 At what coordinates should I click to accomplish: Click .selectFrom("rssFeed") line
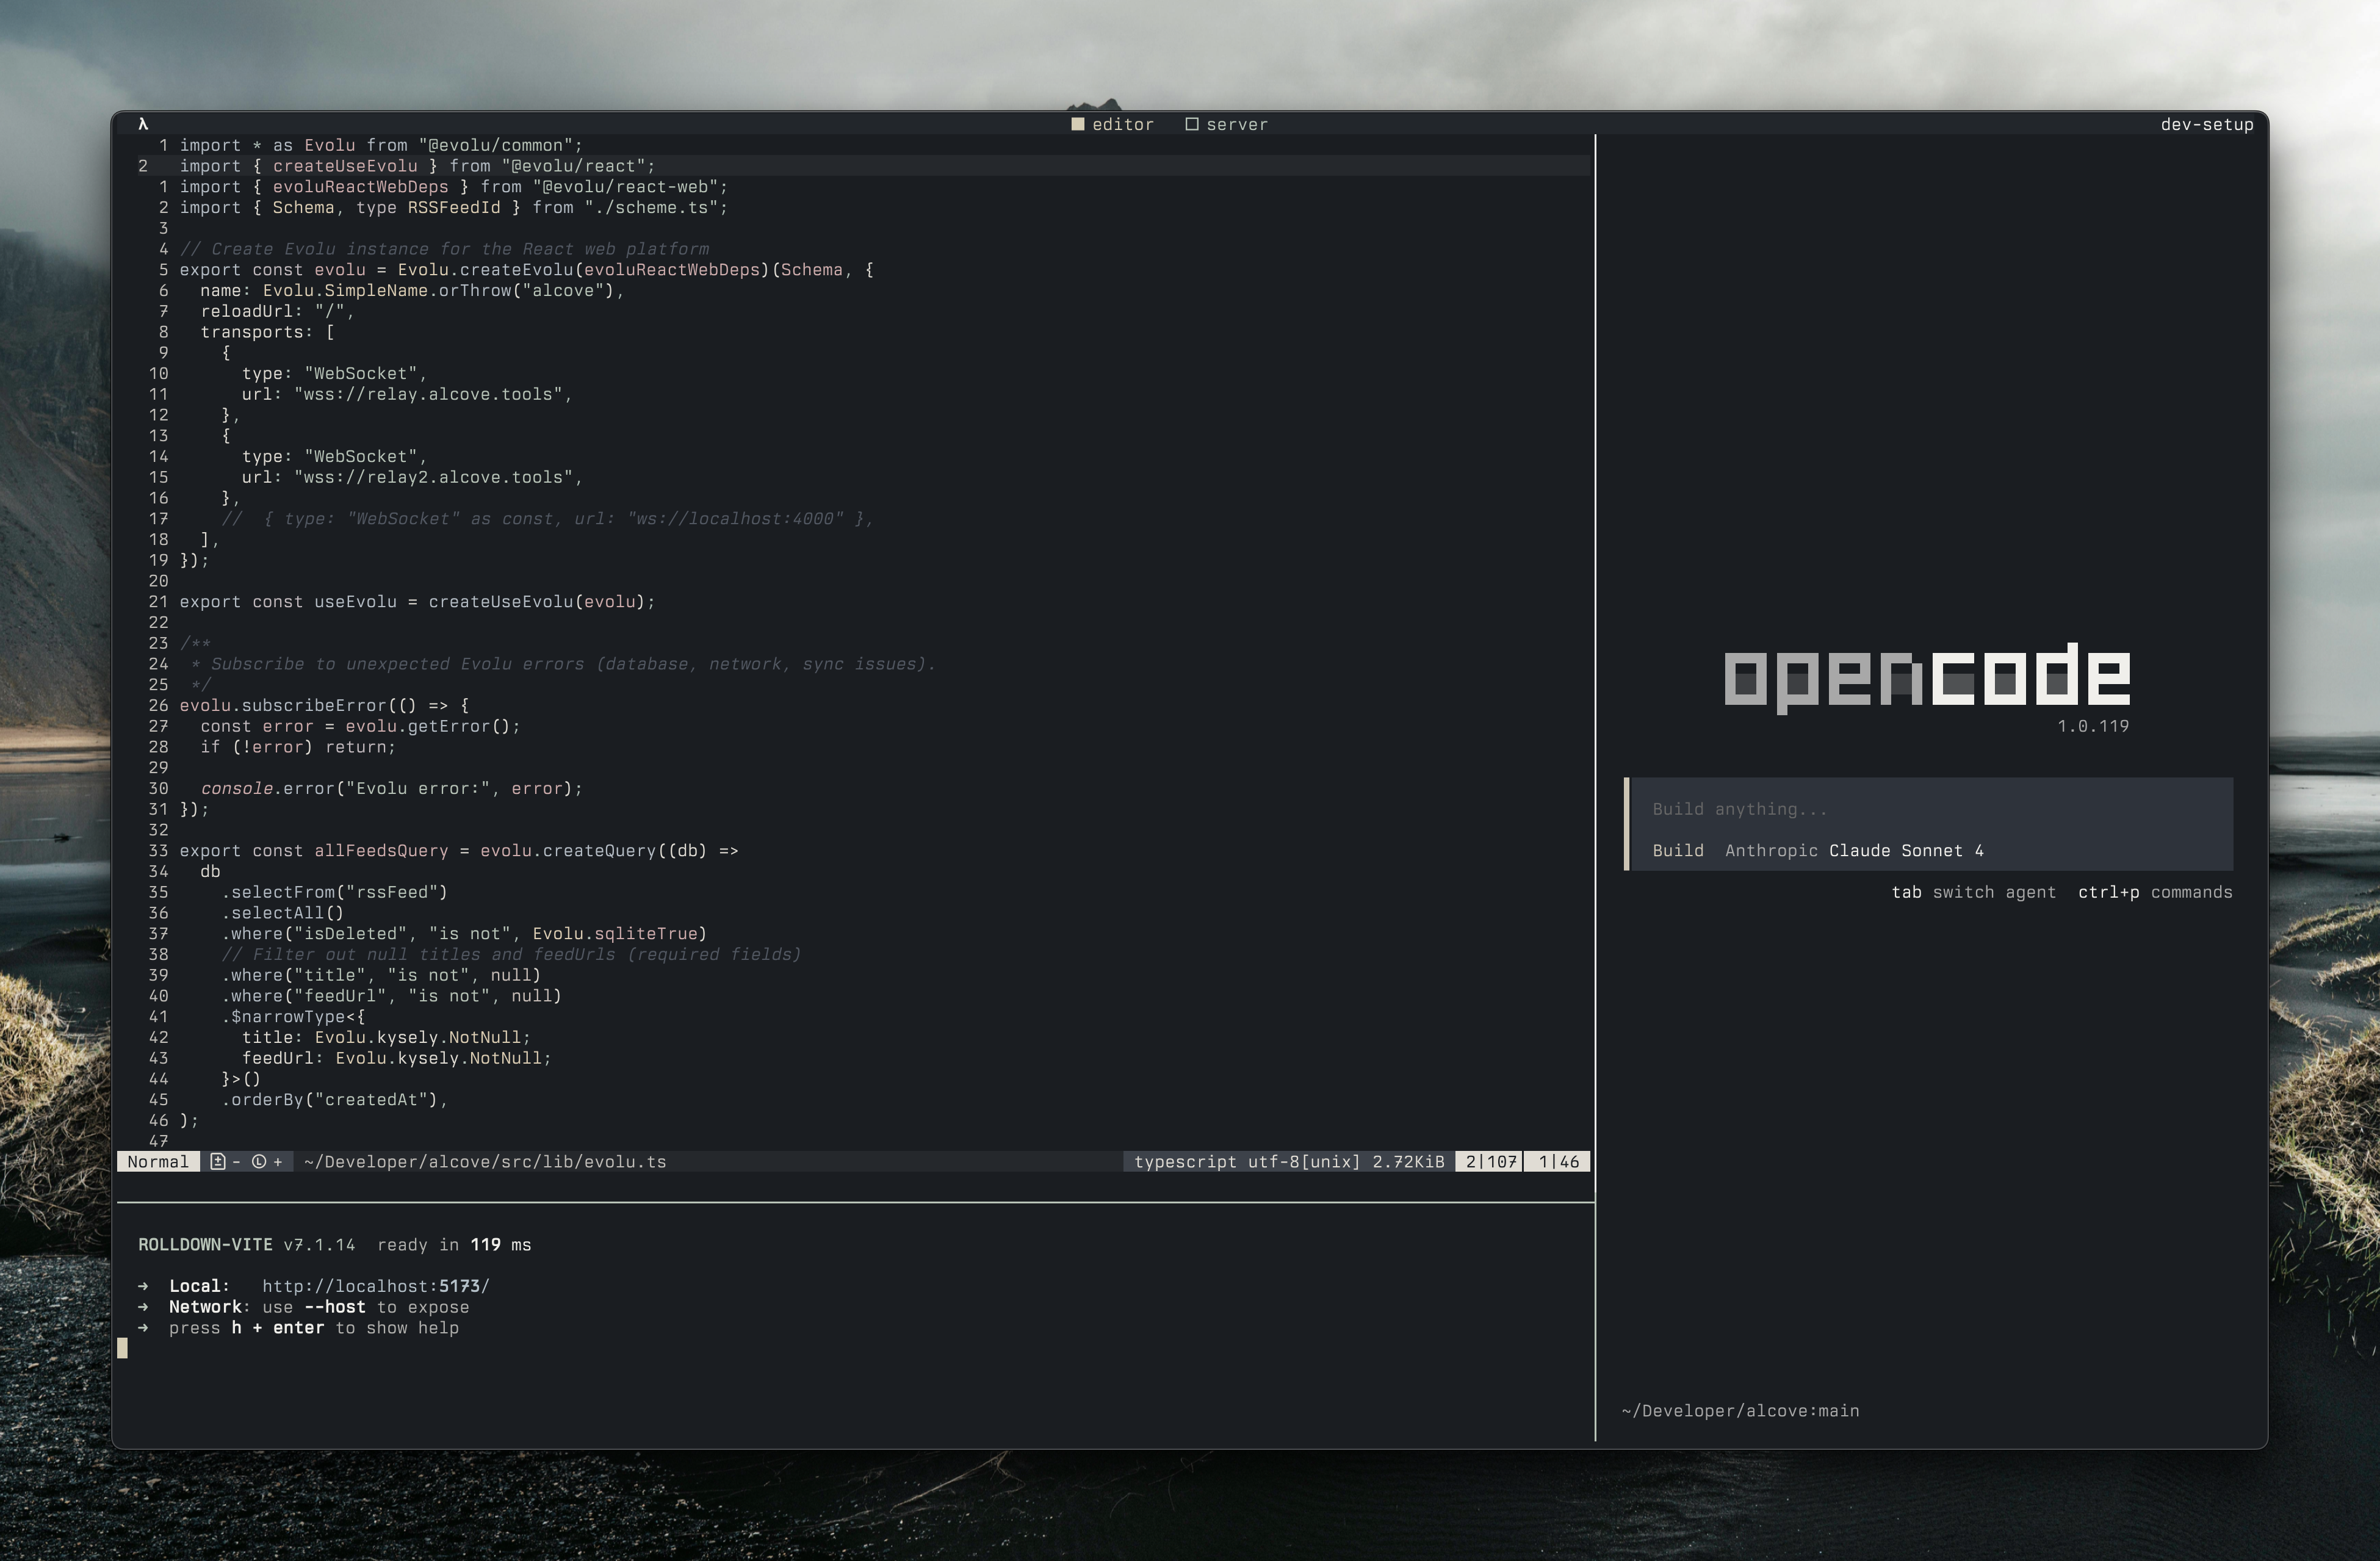pos(334,892)
